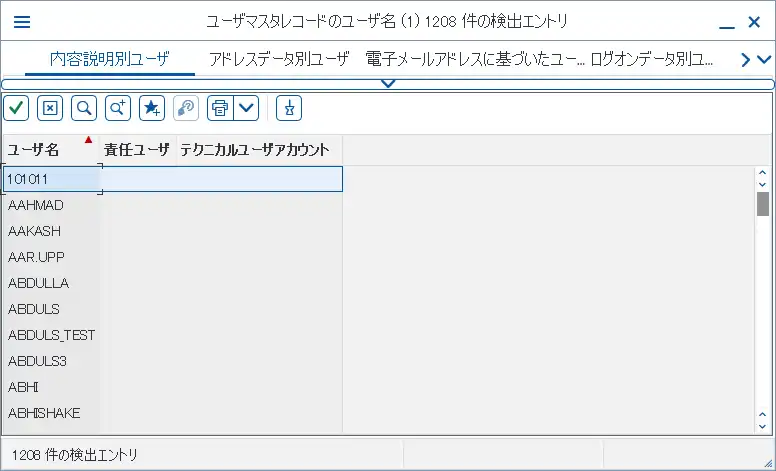Image resolution: width=776 pixels, height=471 pixels.
Task: Open the 電子メールアドレスに基づいたユー... tab
Action: click(x=475, y=60)
